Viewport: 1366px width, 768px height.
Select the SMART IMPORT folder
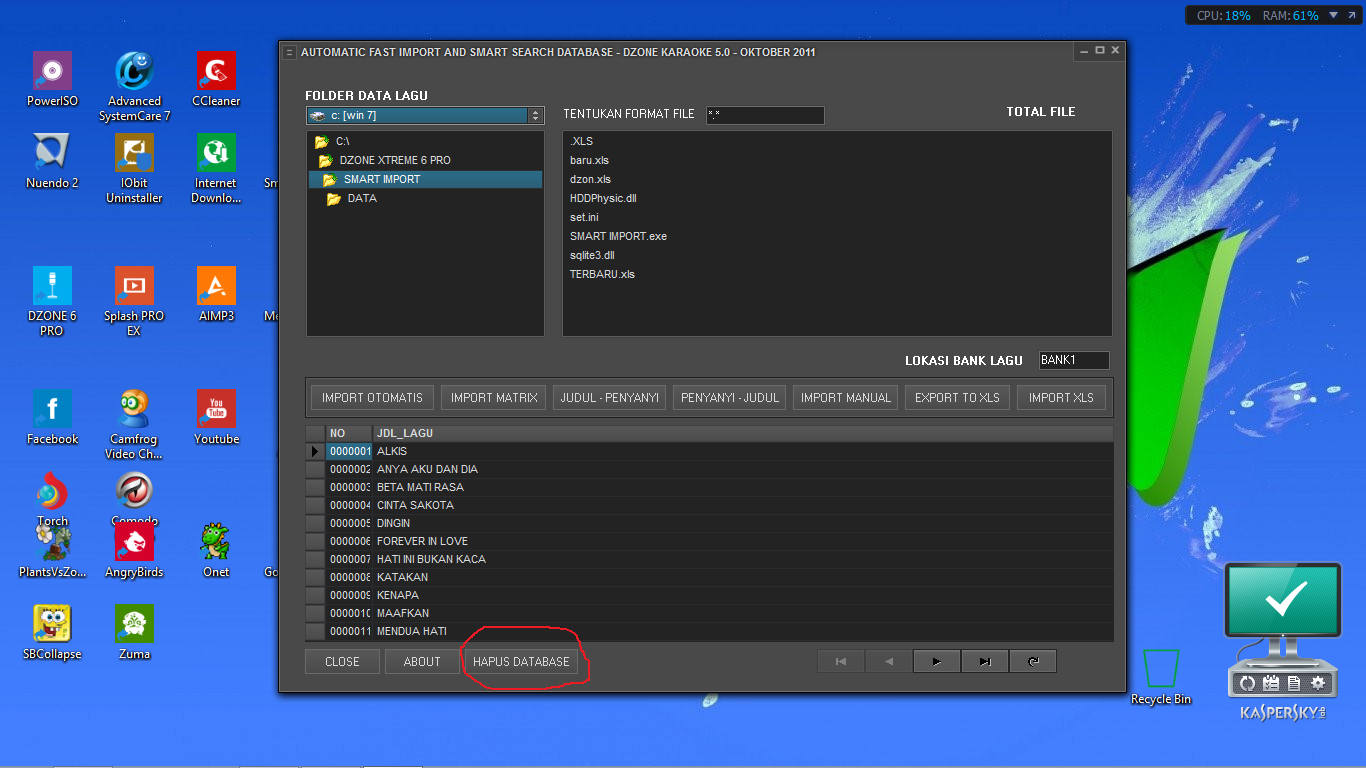click(x=425, y=179)
